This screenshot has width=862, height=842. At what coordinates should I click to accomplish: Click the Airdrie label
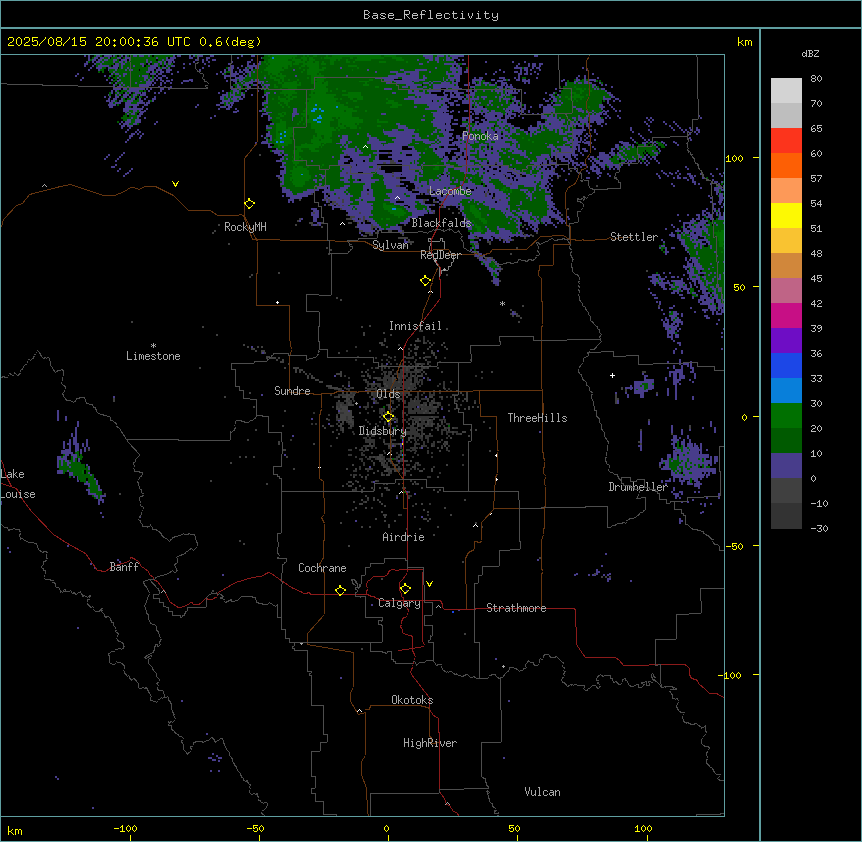pyautogui.click(x=403, y=537)
